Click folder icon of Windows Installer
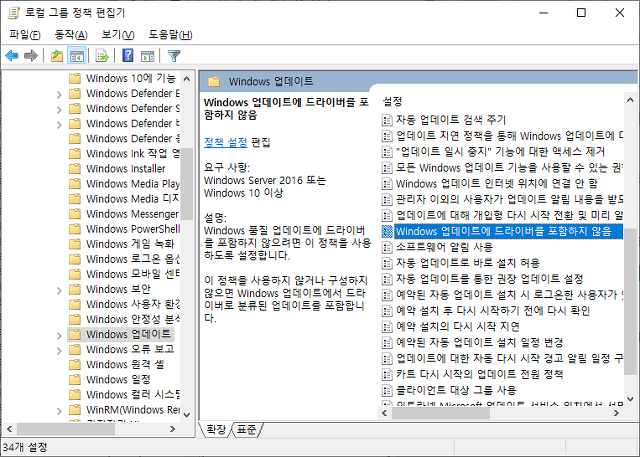Viewport: 640px width, 457px height. click(x=75, y=169)
